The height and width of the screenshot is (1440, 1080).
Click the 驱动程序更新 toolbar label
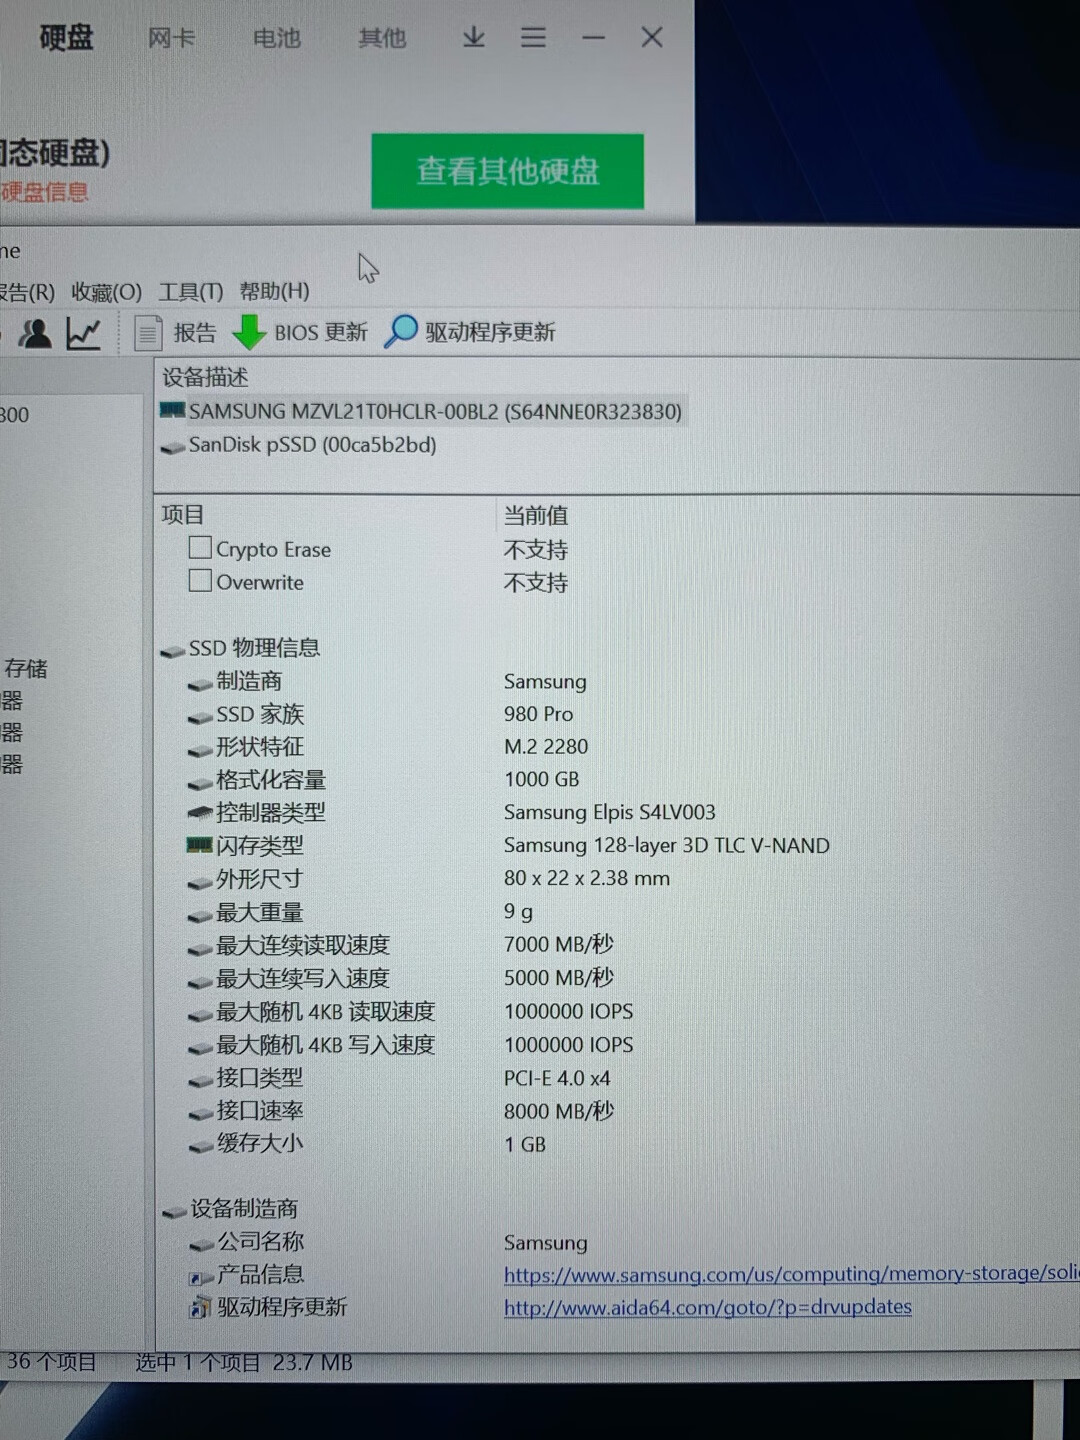(x=490, y=332)
